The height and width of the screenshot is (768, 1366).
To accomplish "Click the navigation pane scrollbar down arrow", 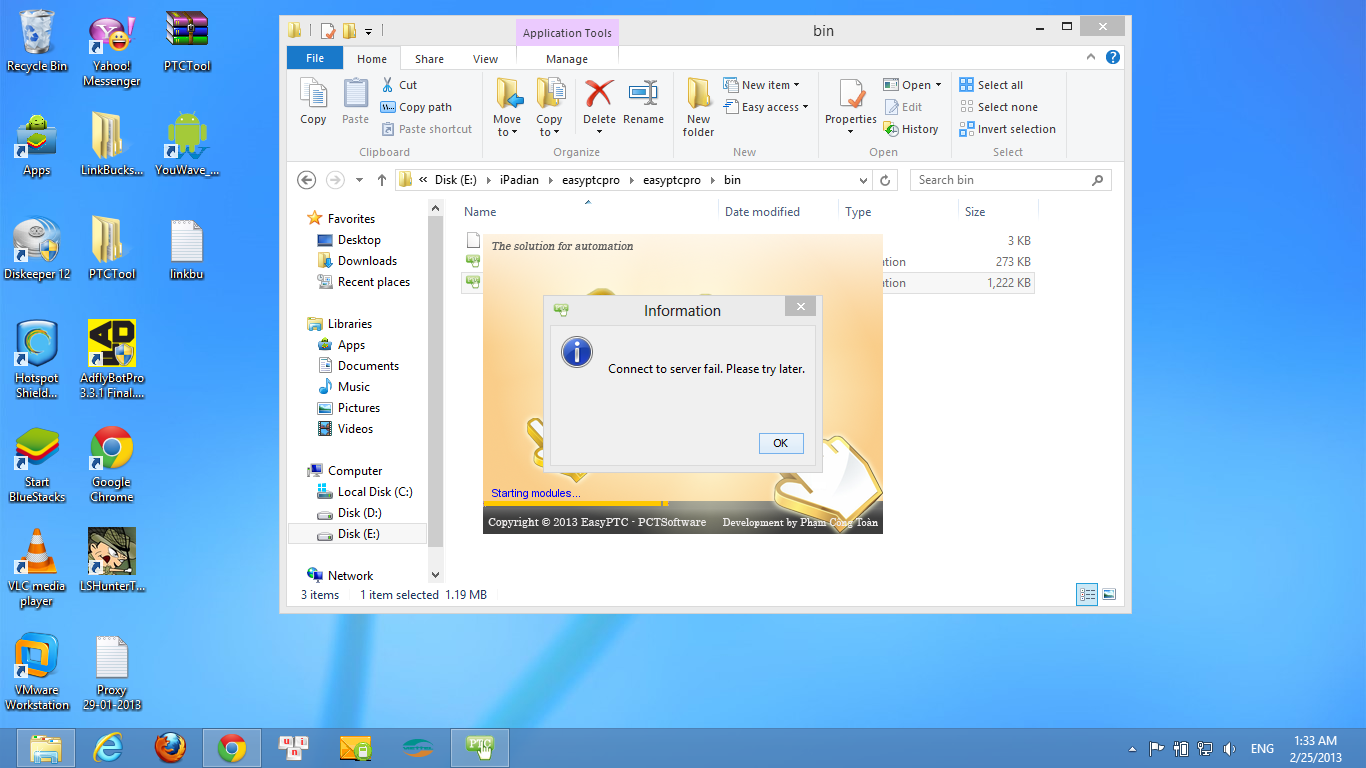I will point(435,575).
